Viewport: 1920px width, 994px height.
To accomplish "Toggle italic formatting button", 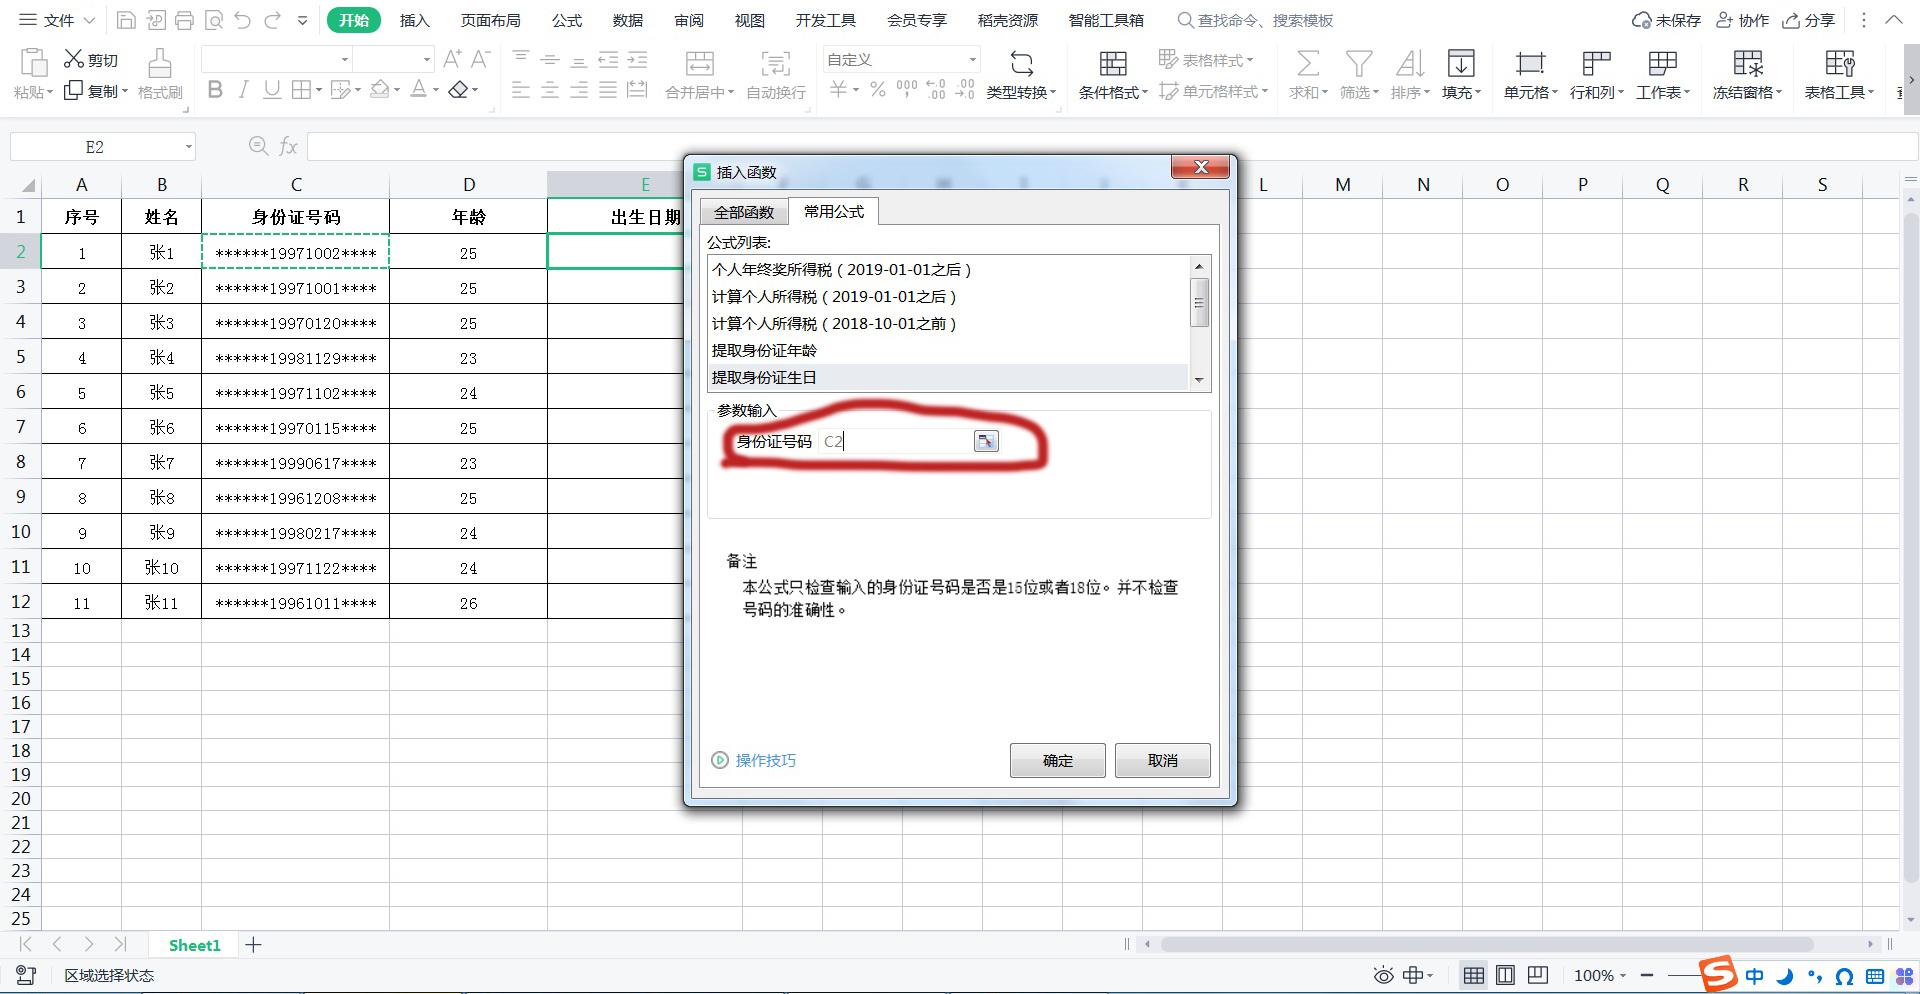I will 243,90.
